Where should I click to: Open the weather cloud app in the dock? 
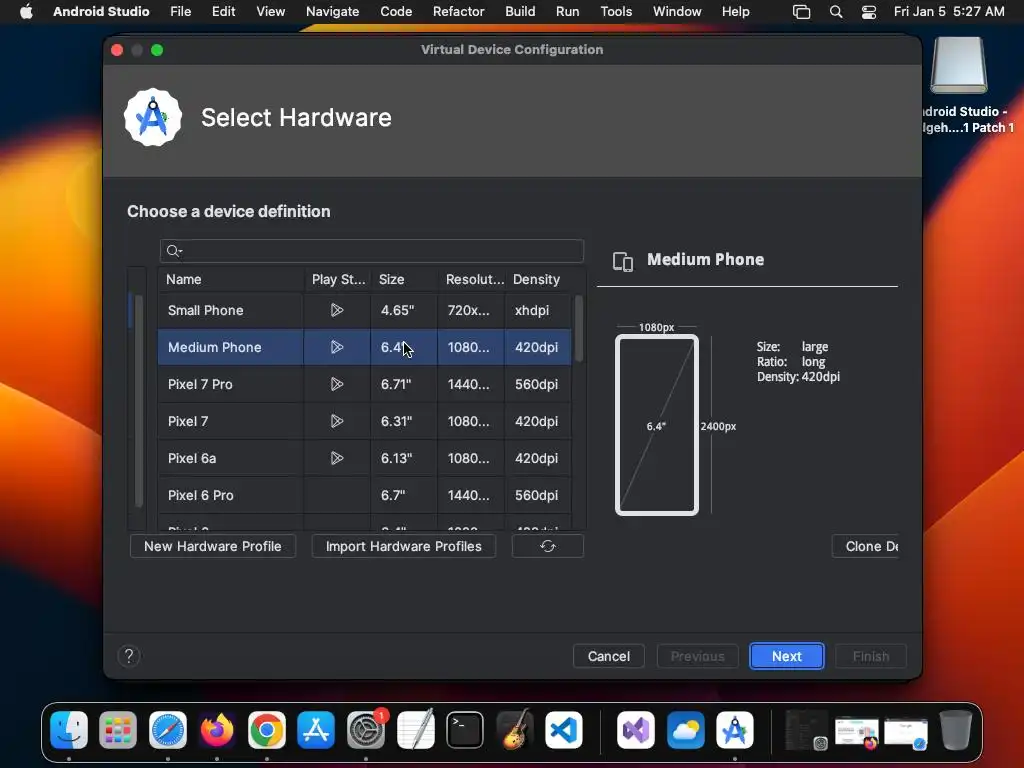(685, 729)
